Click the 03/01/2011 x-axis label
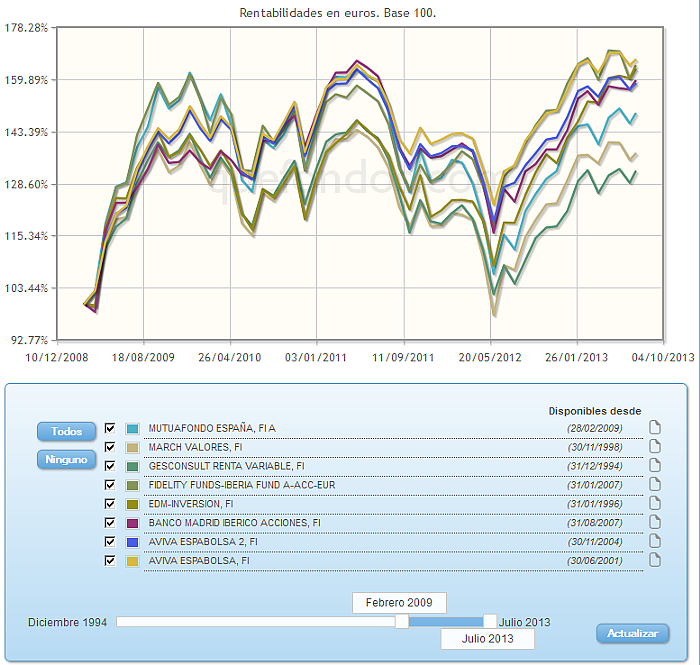Screen dimensions: 700x665 (316, 357)
